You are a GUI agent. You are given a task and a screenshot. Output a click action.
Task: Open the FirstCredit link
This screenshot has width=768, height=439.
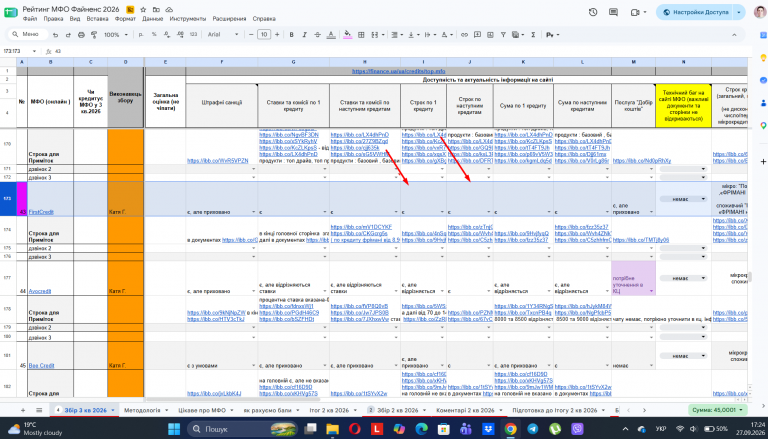[x=41, y=212]
